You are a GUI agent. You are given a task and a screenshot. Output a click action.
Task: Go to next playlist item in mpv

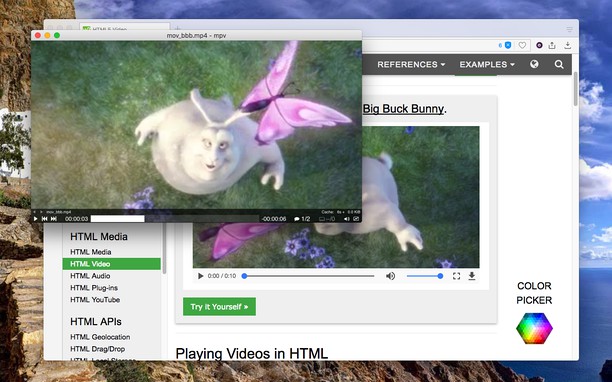[x=41, y=212]
